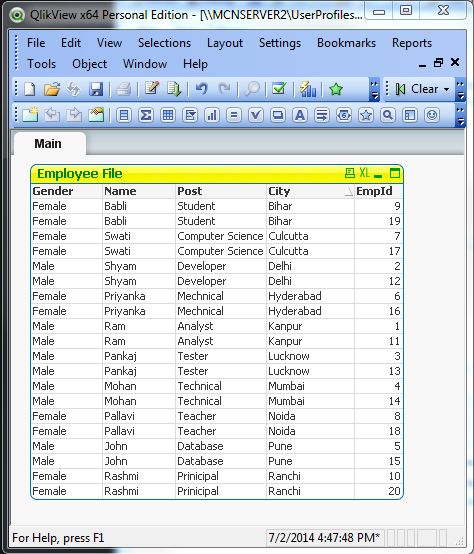474x554 pixels.
Task: Minimize the Employee File table box
Action: [x=378, y=175]
